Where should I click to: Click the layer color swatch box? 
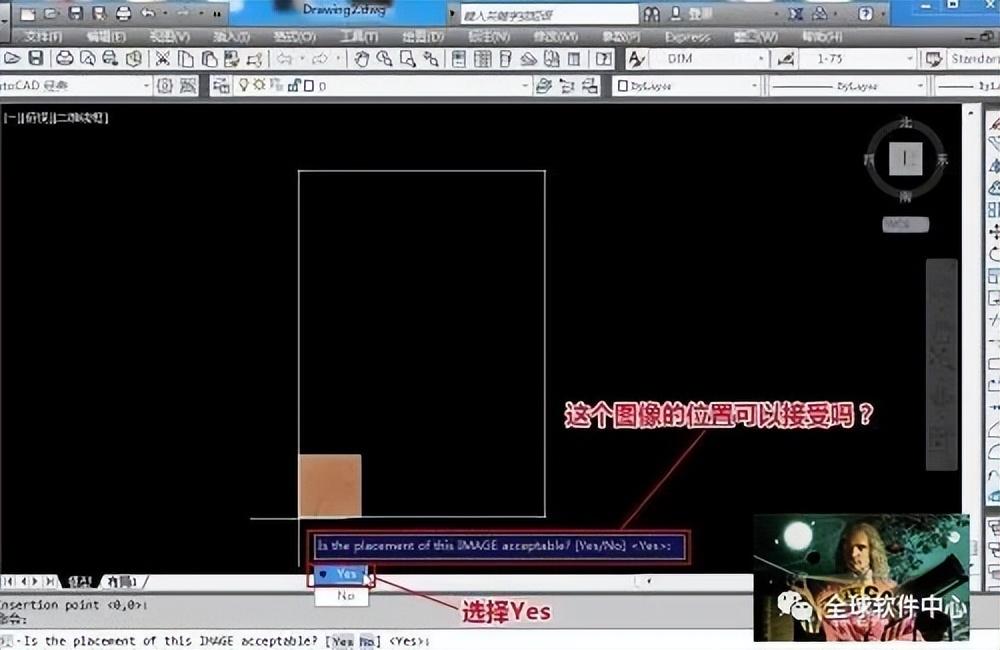coord(309,85)
